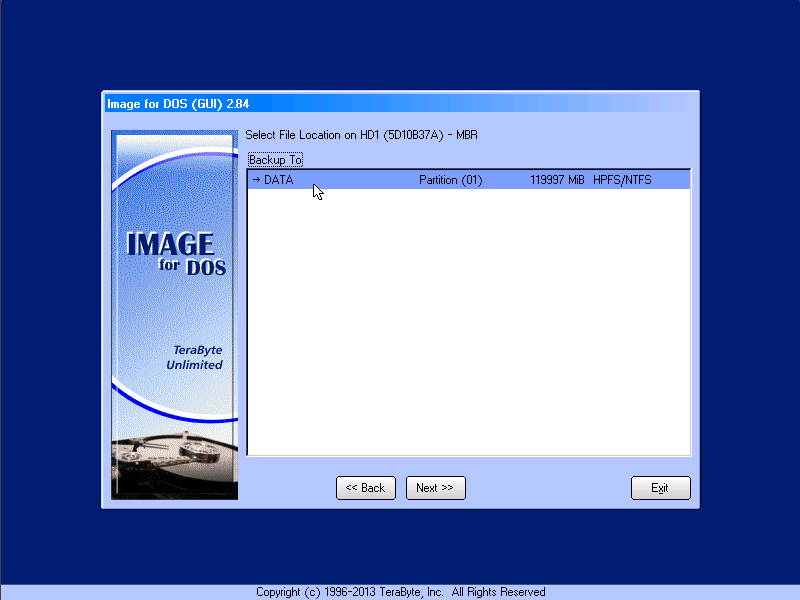Click the arrow icon beside DATA
Image resolution: width=800 pixels, height=600 pixels.
(x=256, y=180)
